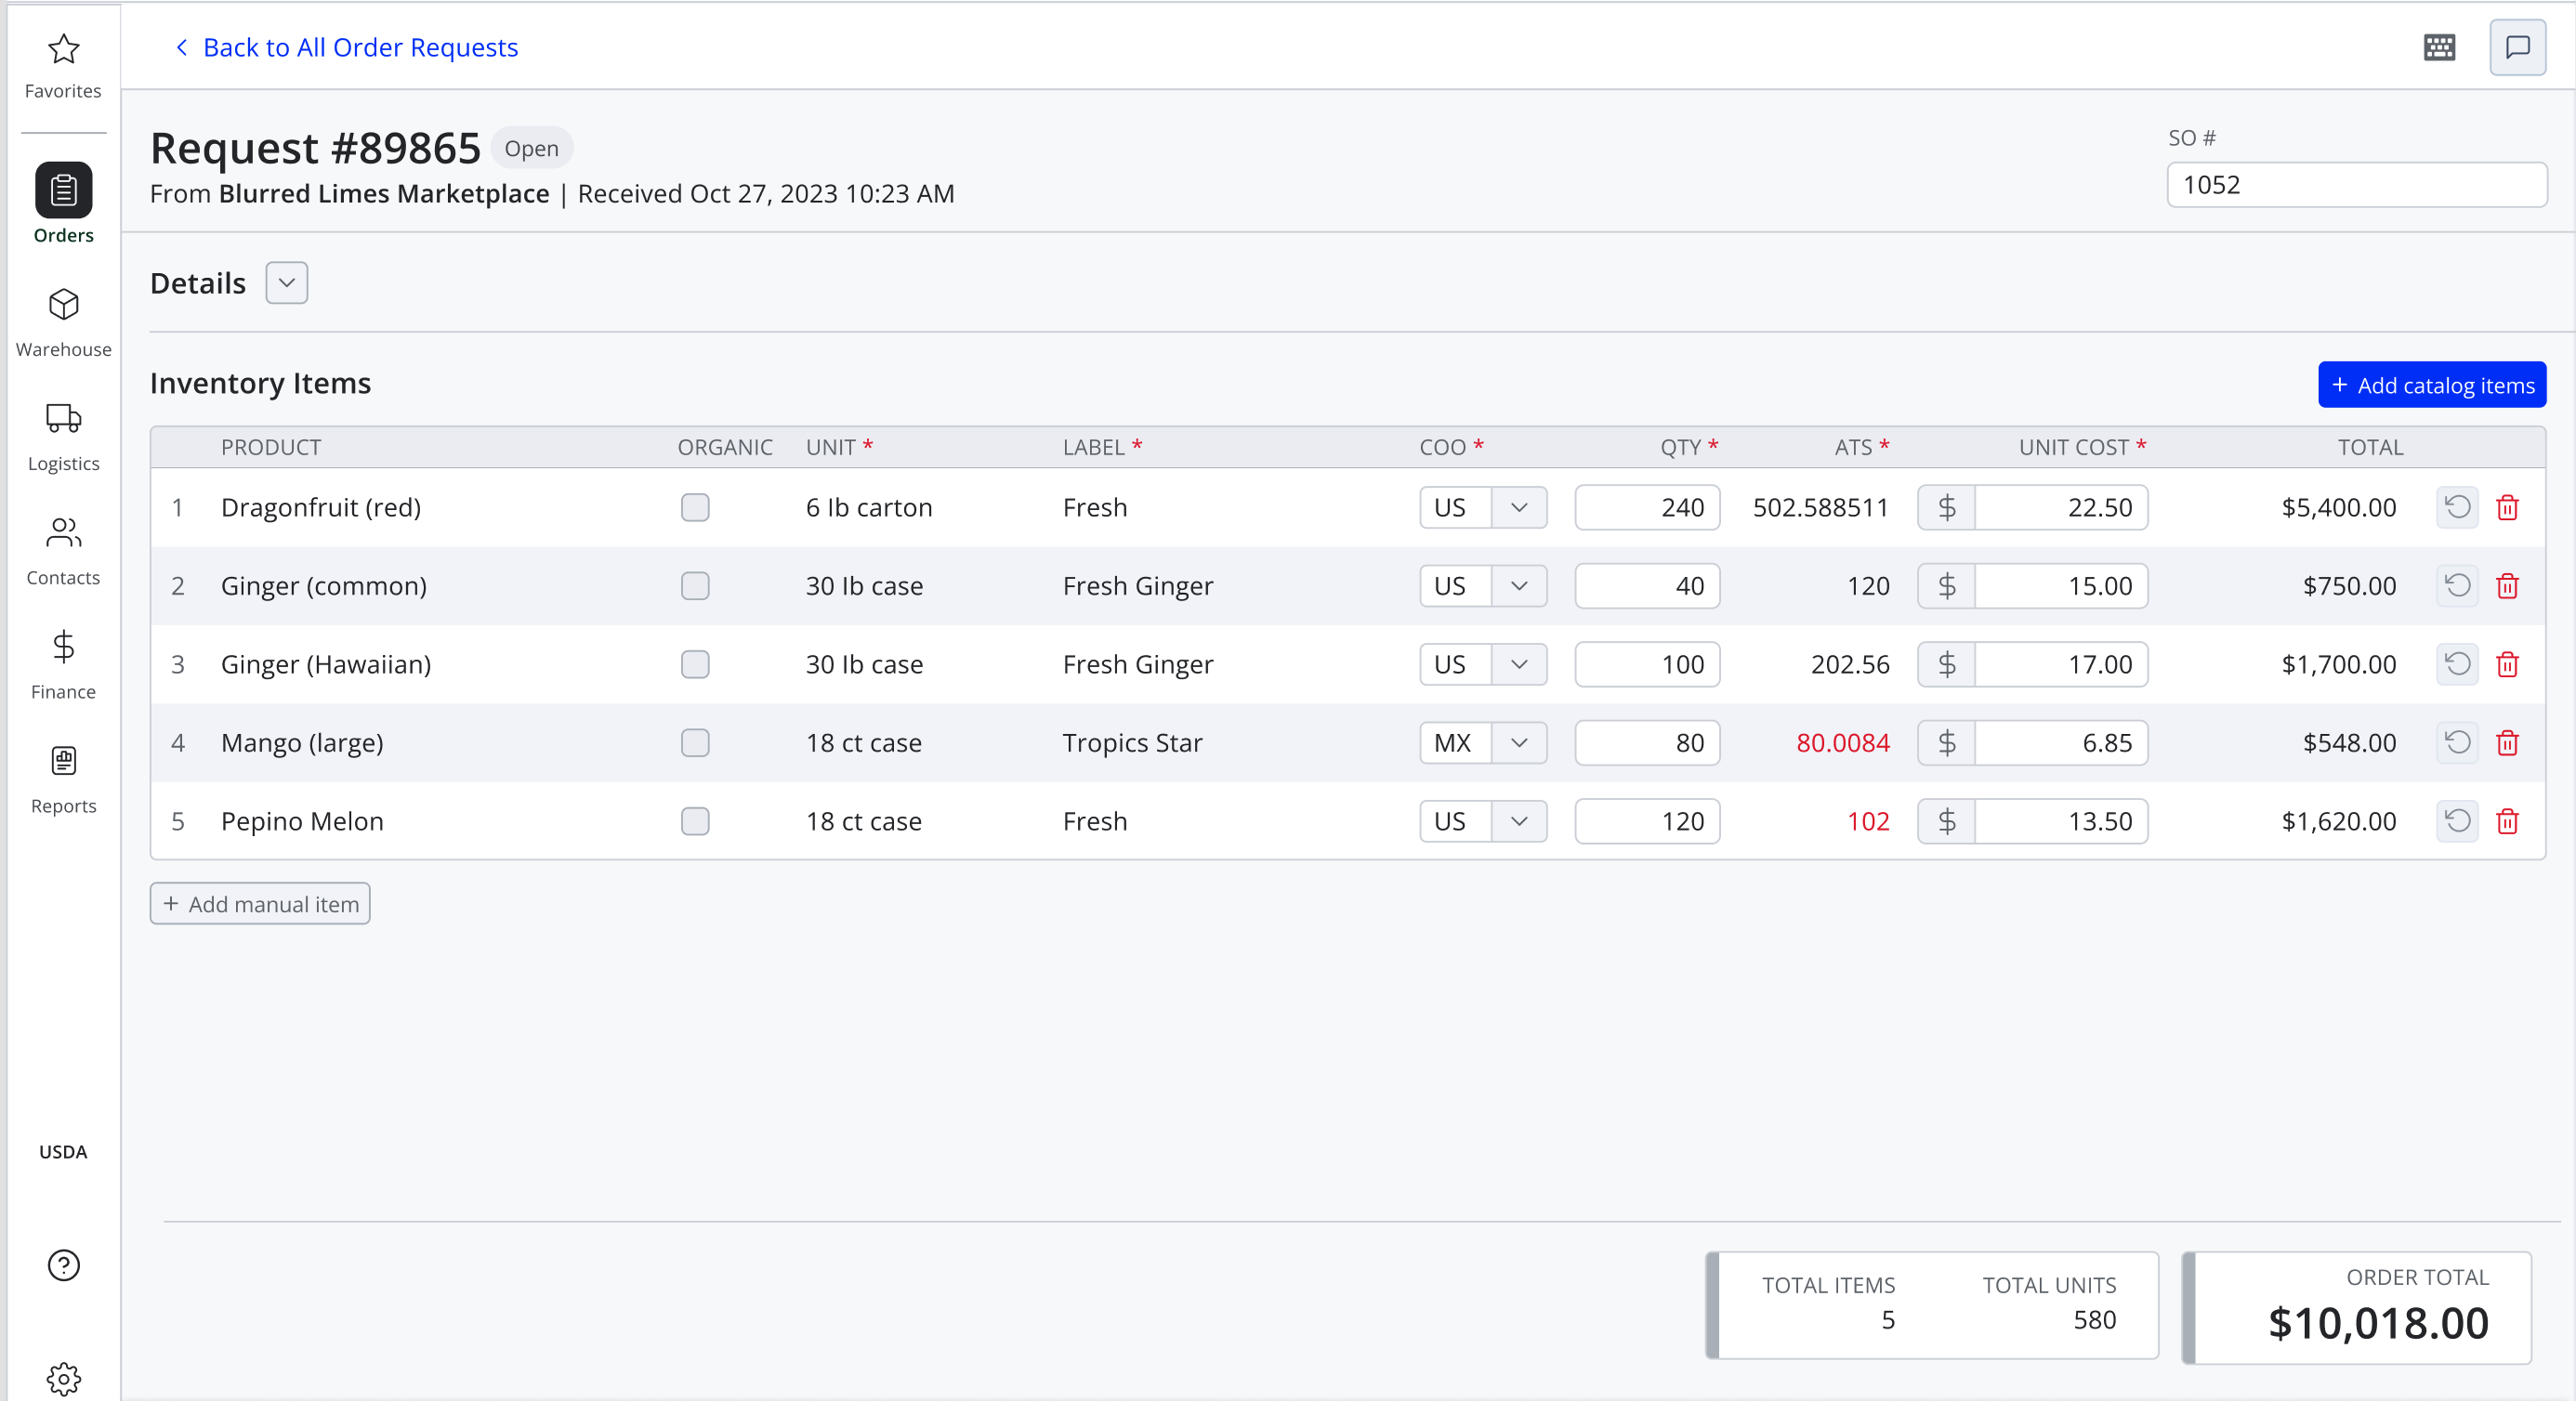Image resolution: width=2576 pixels, height=1401 pixels.
Task: Click the SO # input field
Action: (2356, 185)
